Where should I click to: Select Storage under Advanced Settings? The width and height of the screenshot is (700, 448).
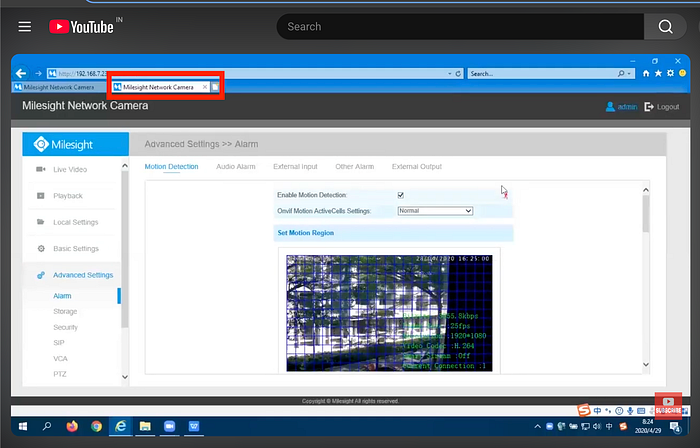point(65,311)
